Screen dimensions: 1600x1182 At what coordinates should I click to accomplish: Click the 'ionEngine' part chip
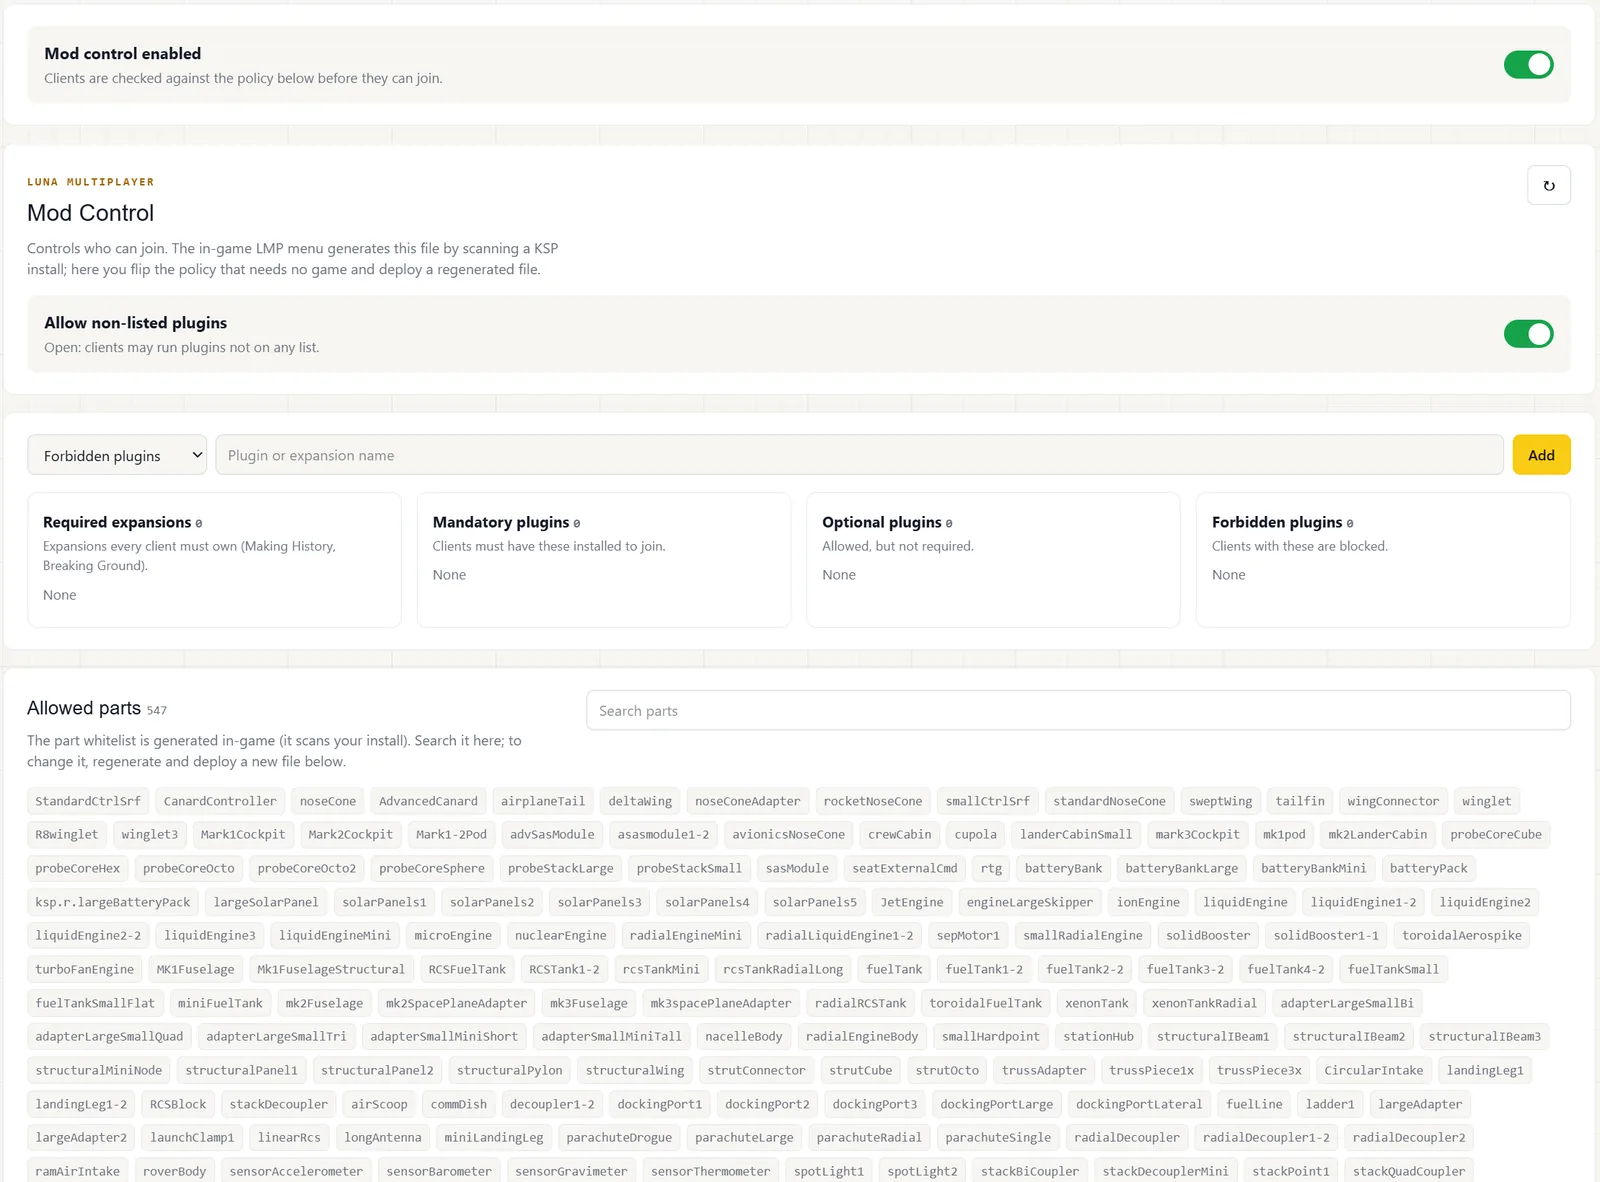pyautogui.click(x=1148, y=902)
